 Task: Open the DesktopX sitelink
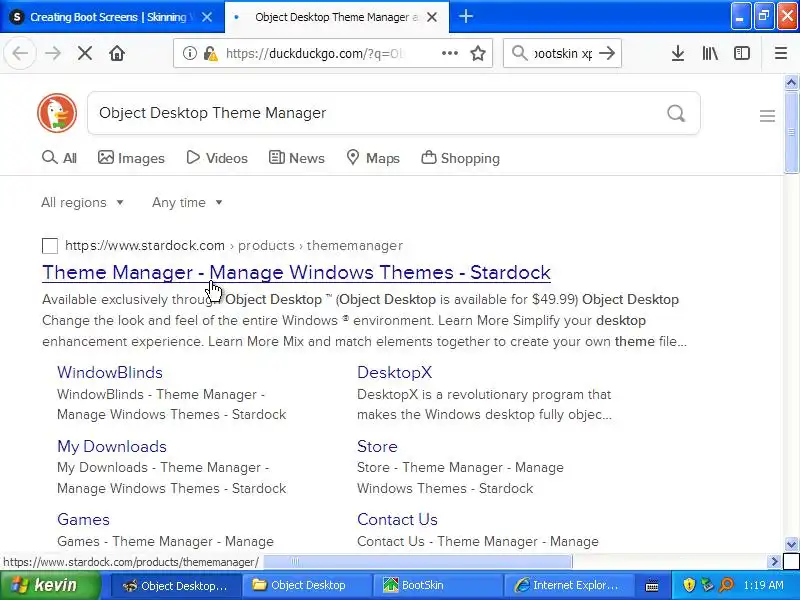pyautogui.click(x=394, y=372)
